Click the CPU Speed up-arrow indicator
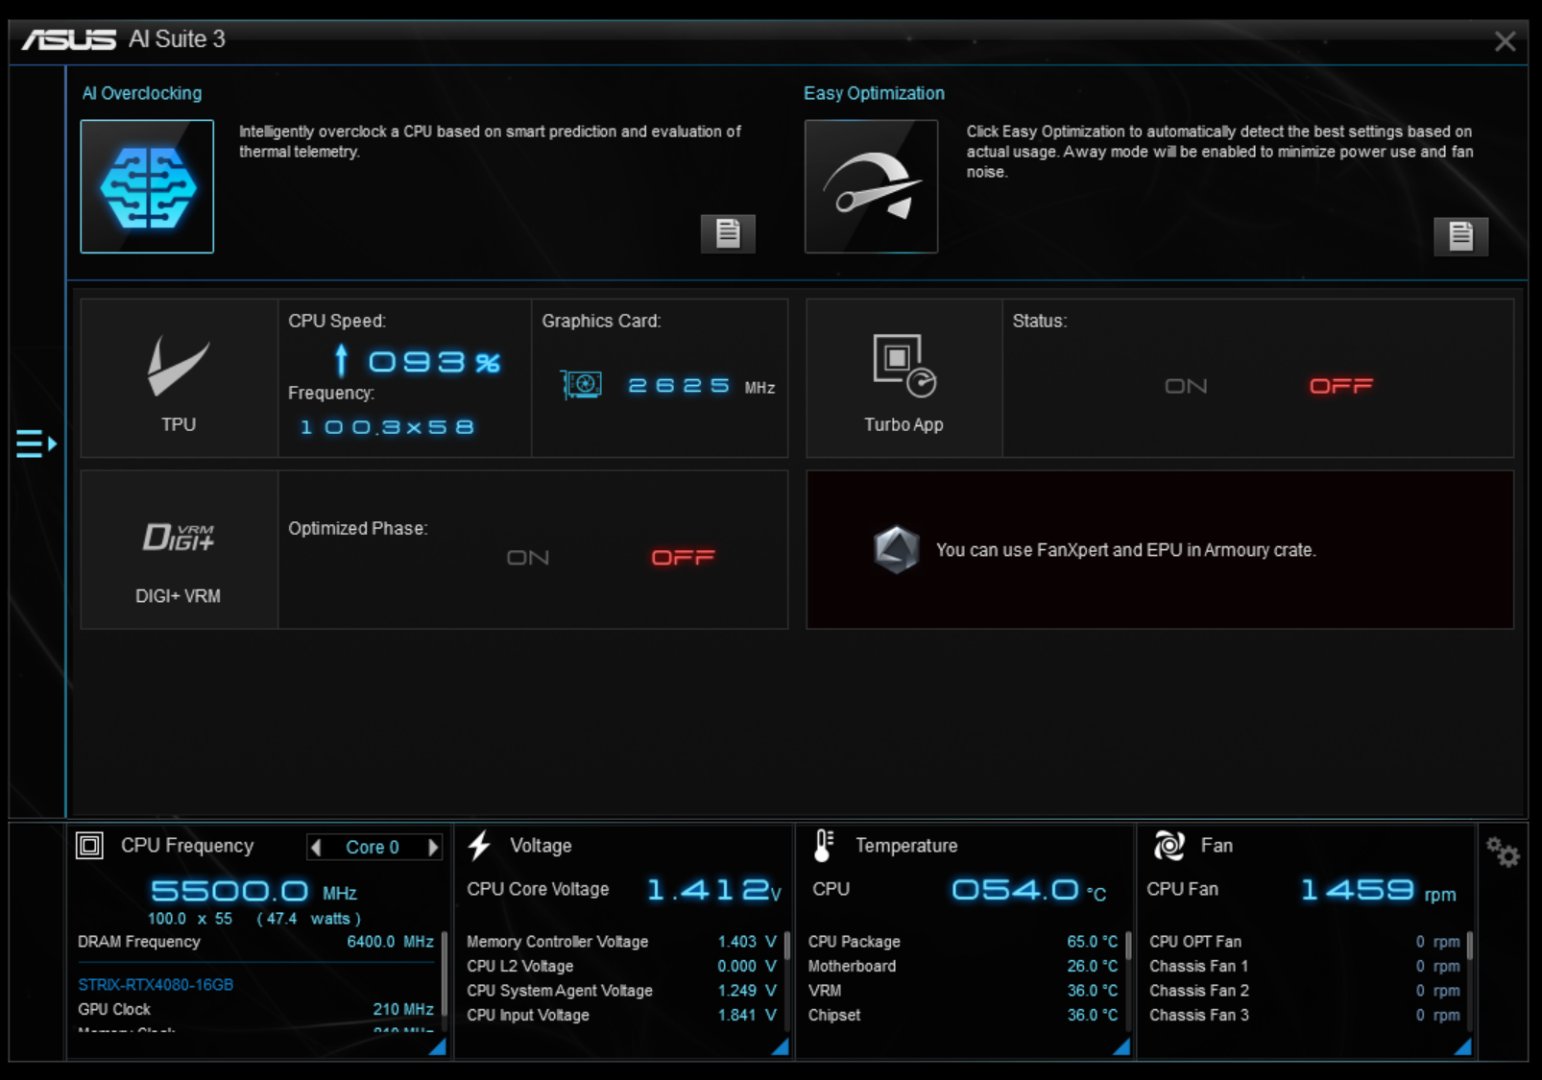This screenshot has width=1542, height=1080. (x=341, y=360)
